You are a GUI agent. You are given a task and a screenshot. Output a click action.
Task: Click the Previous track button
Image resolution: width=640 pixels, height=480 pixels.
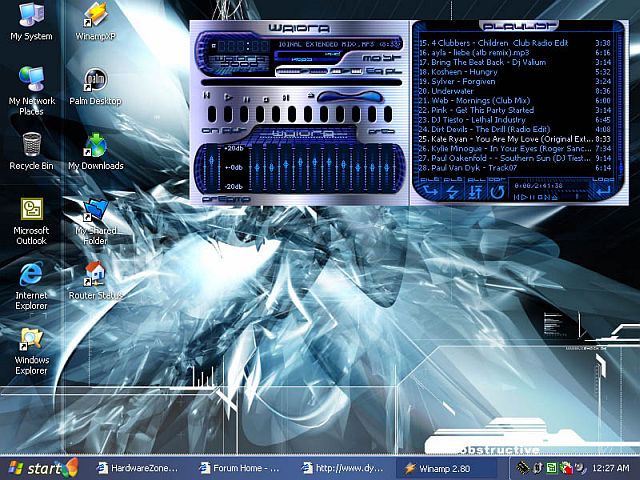coord(207,97)
